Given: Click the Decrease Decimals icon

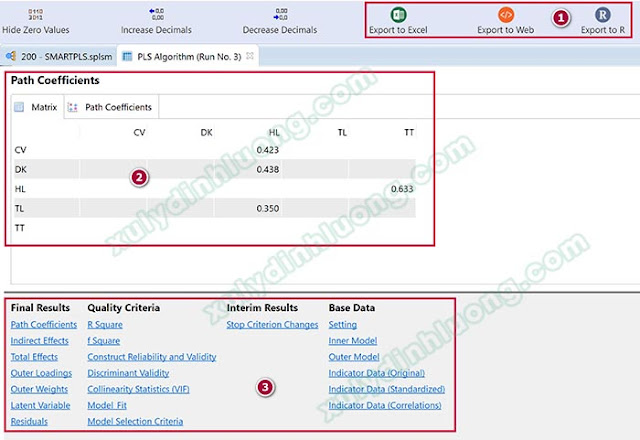Looking at the screenshot, I should tap(281, 14).
